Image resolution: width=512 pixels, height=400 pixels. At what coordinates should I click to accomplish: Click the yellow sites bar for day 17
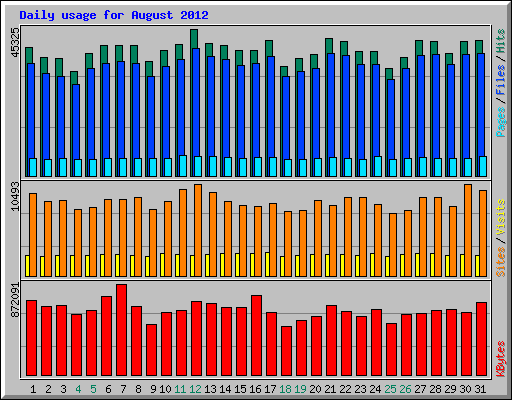[267, 264]
